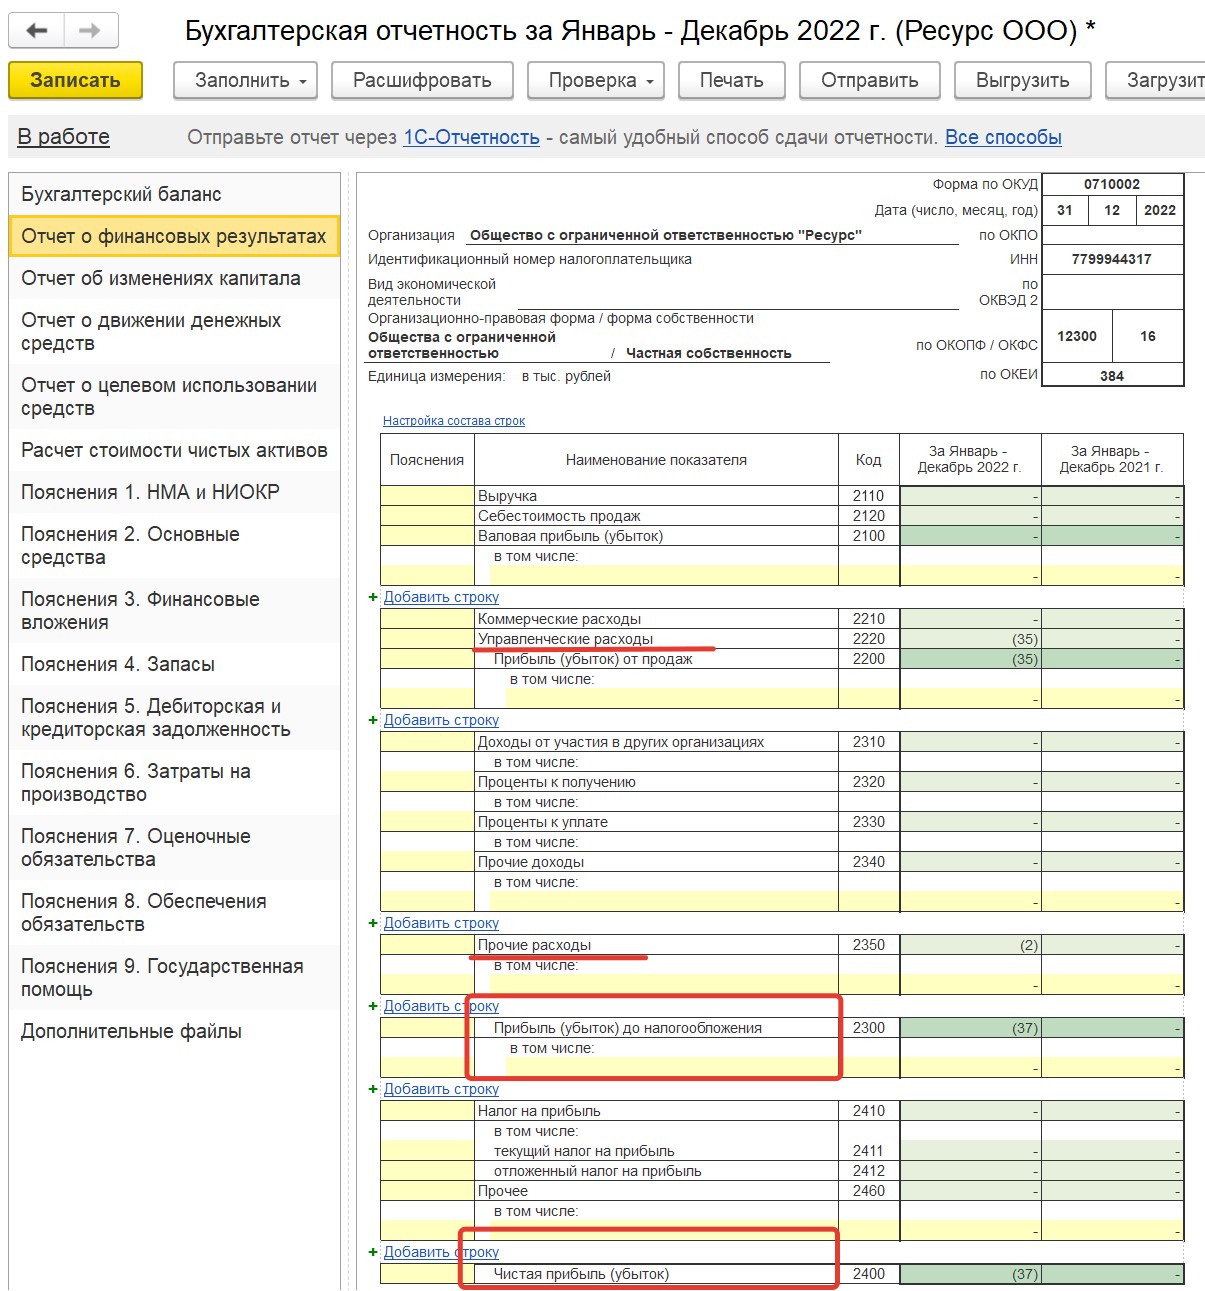Click the Выручка 2022 value cell
Screen dimensions: 1205x1291
971,496
